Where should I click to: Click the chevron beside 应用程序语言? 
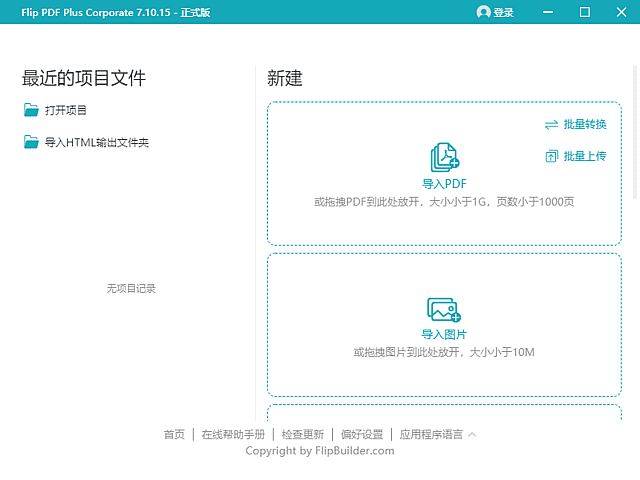472,435
